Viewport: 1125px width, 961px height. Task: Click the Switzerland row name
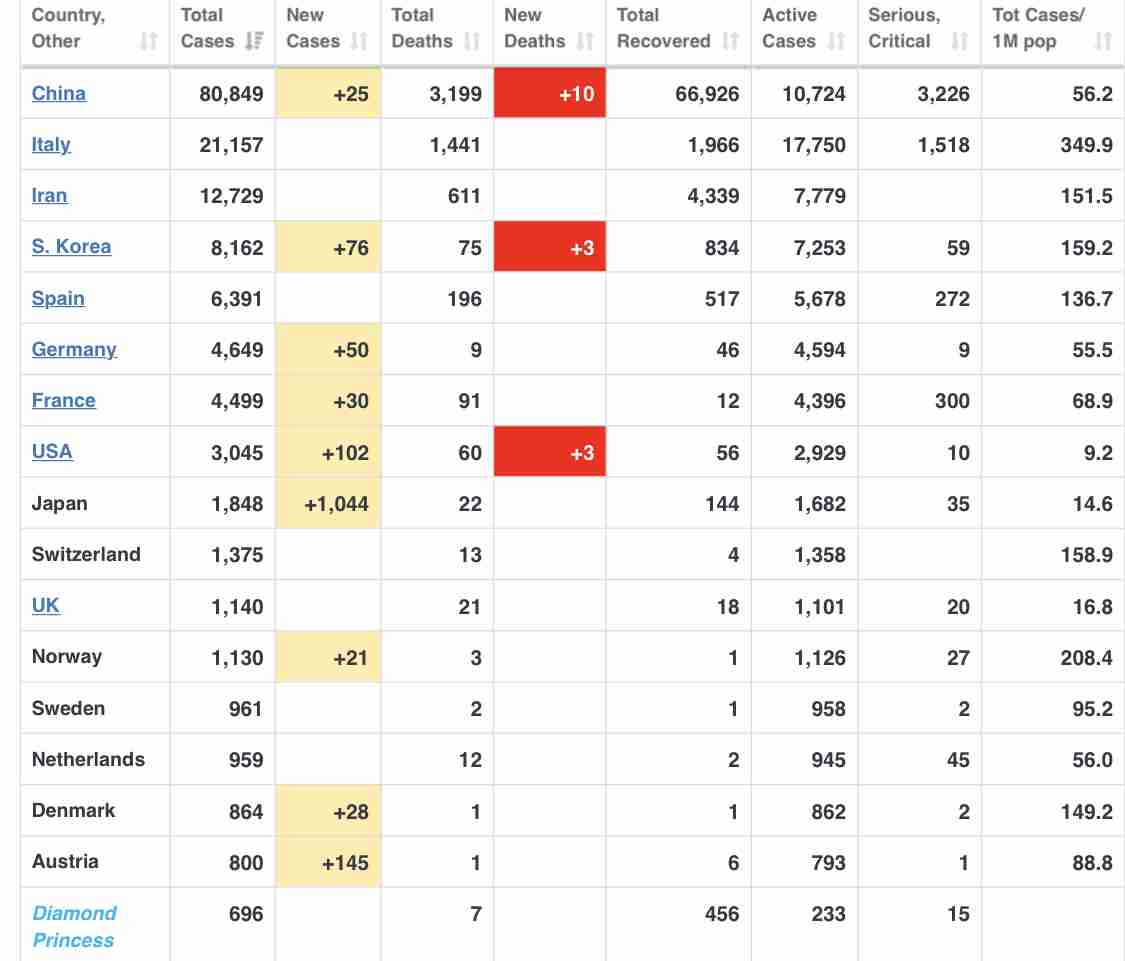point(86,554)
